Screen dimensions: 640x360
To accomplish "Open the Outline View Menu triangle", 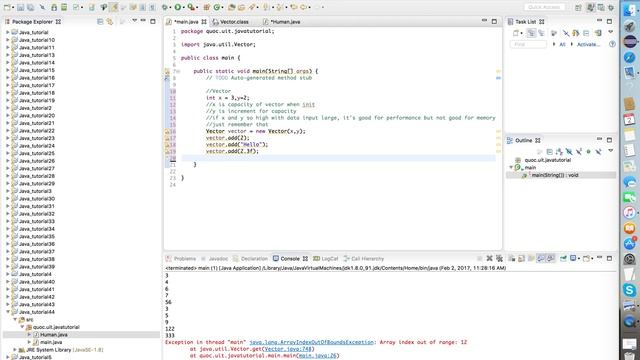I will 611,151.
